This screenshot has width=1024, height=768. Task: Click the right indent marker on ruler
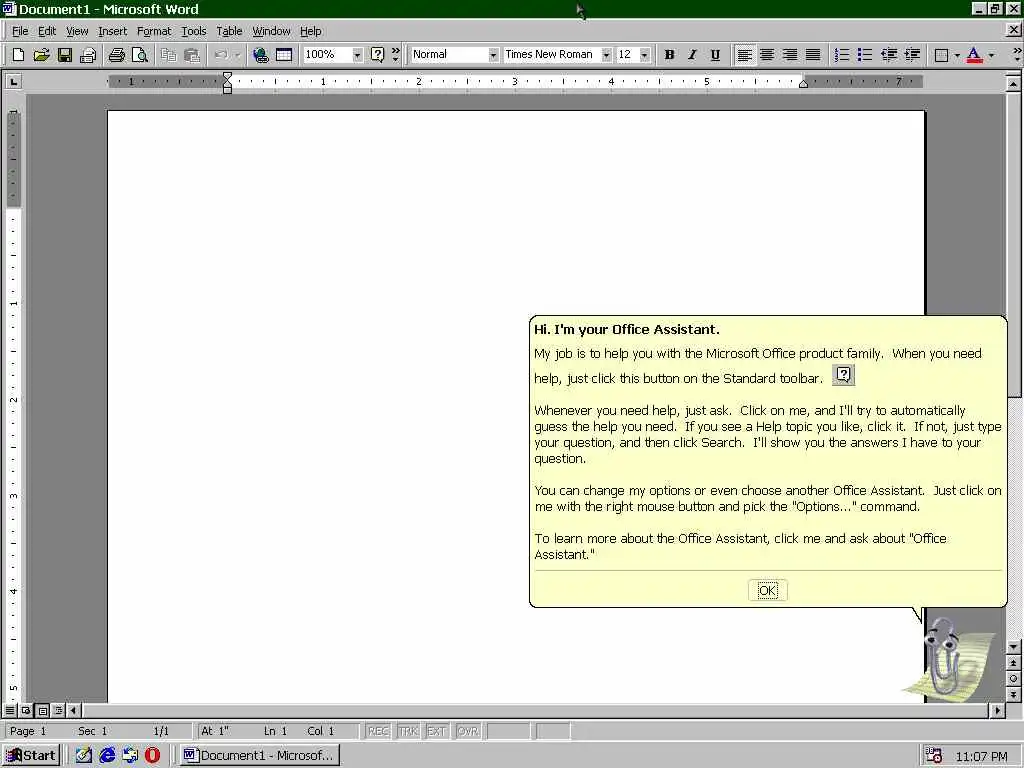[803, 84]
